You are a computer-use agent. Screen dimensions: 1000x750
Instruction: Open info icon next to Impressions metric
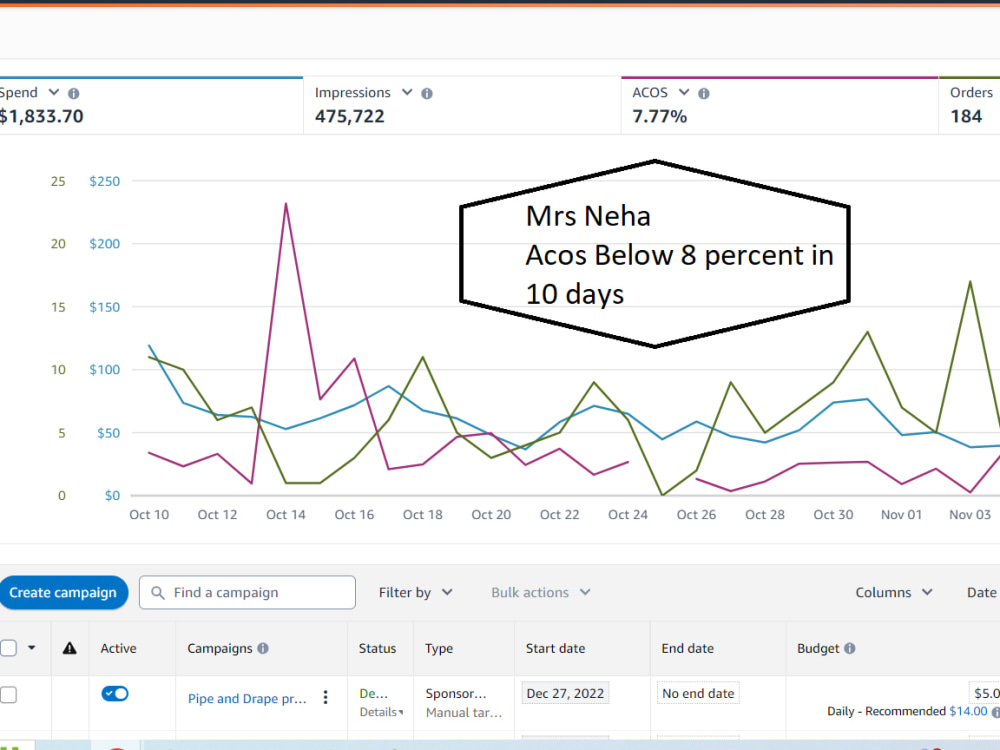point(427,94)
